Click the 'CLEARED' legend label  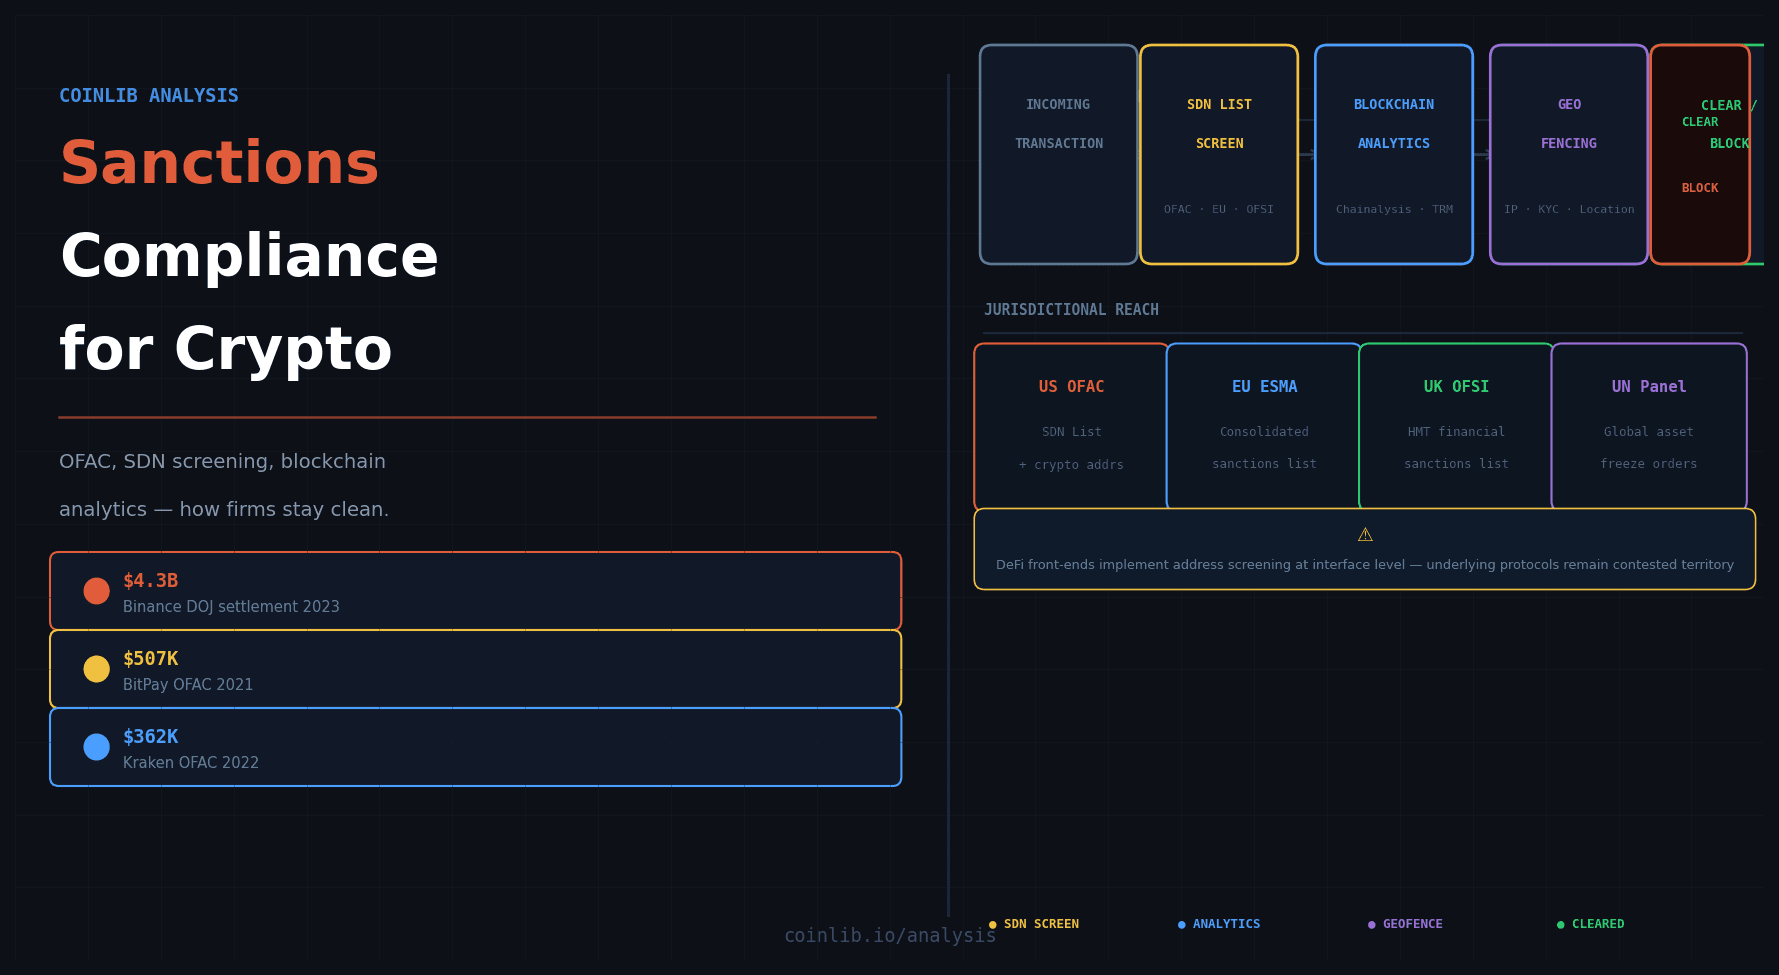[1598, 925]
